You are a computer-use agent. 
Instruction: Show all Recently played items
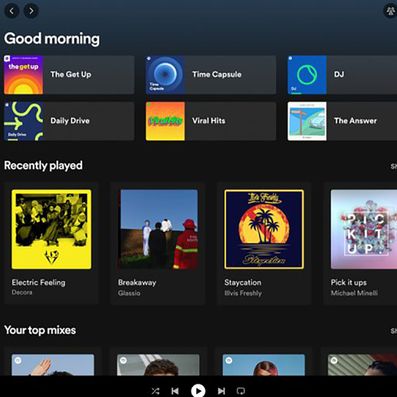[394, 166]
